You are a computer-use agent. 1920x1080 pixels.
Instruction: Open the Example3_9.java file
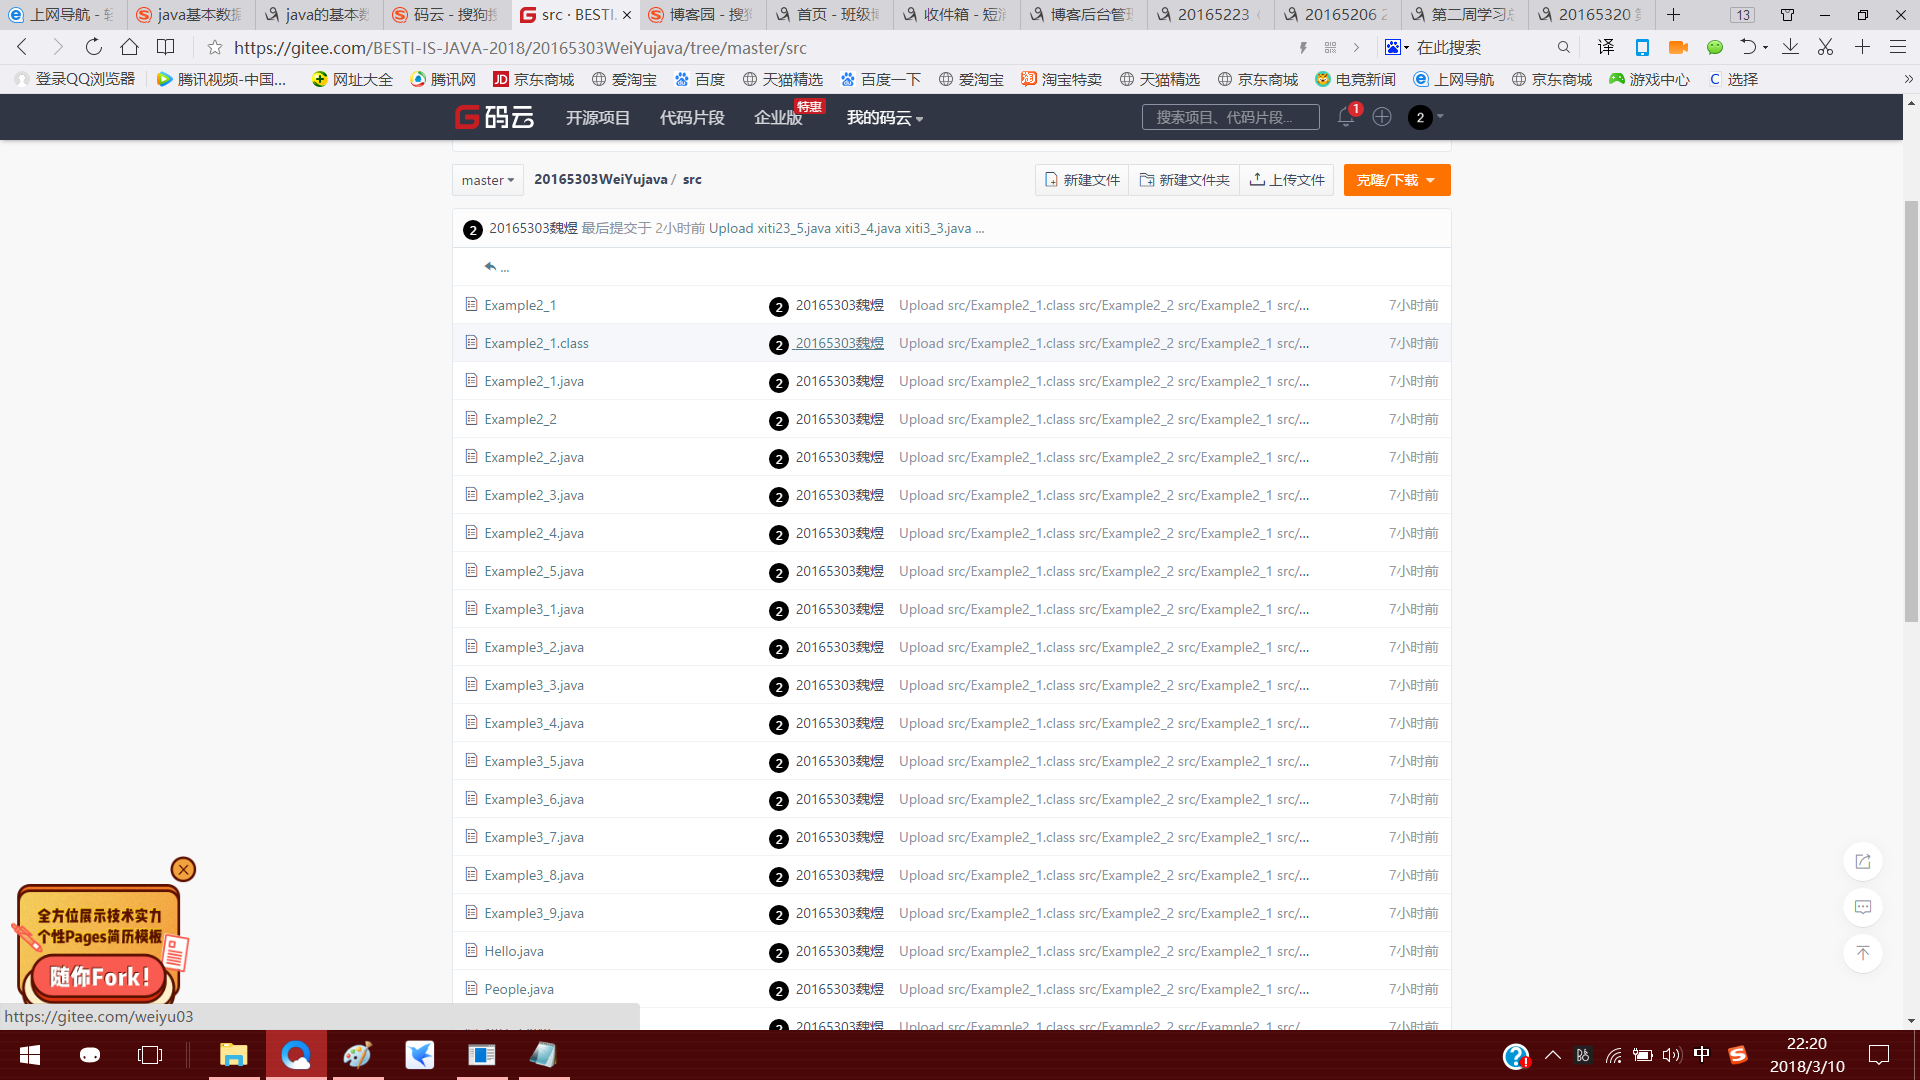pyautogui.click(x=534, y=913)
